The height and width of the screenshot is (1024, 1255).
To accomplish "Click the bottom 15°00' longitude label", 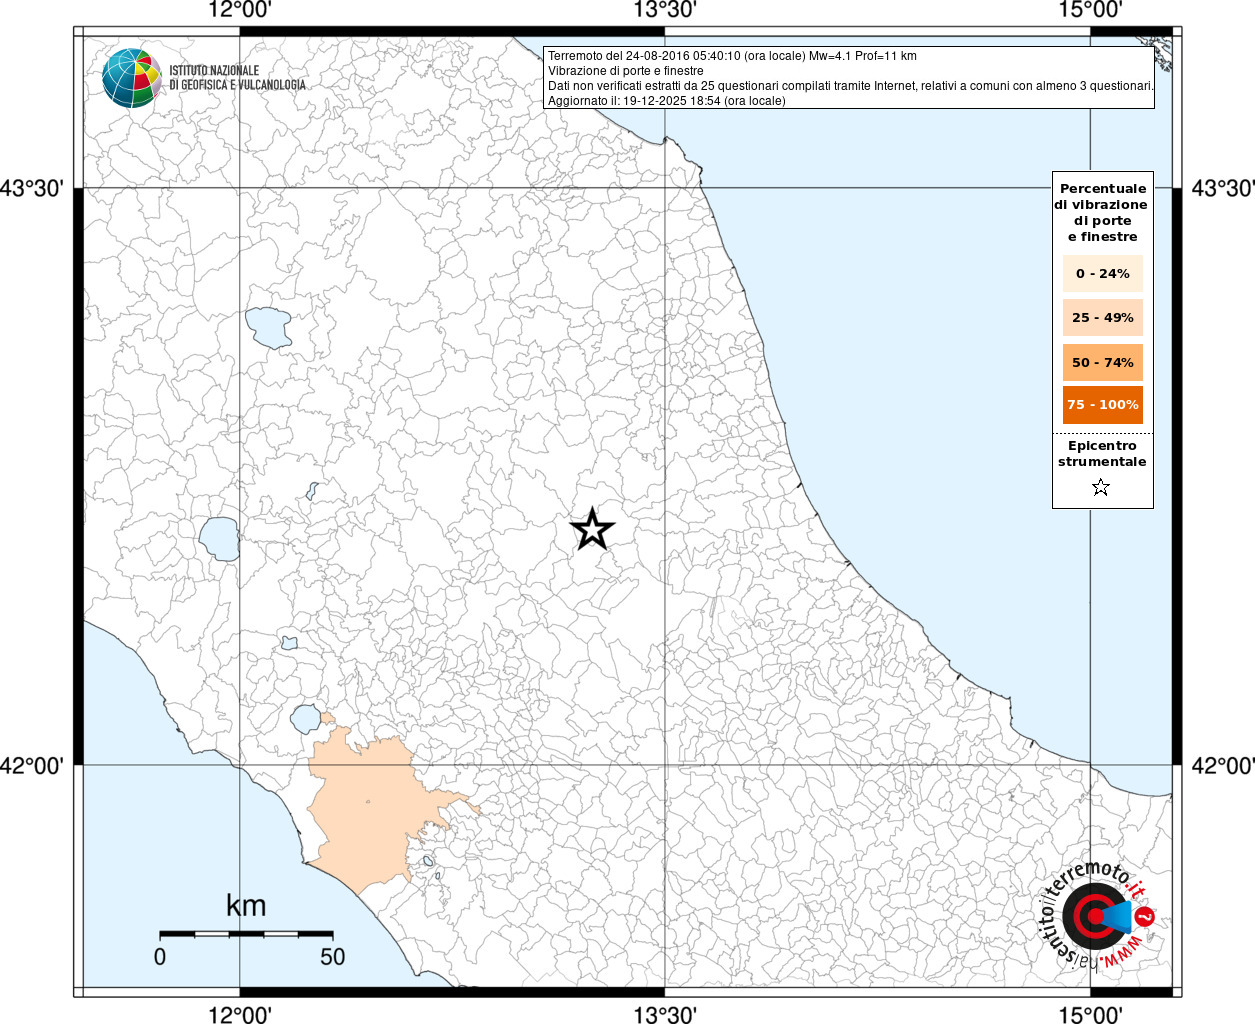I will (1090, 1014).
